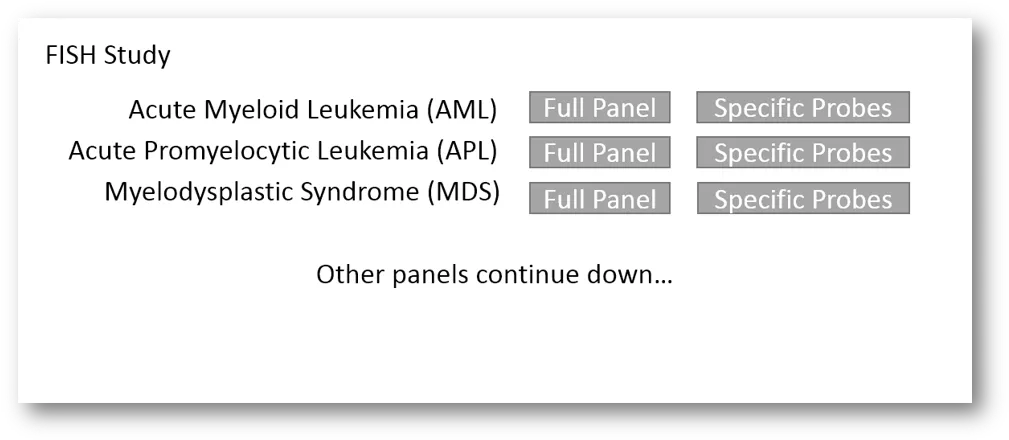The height and width of the screenshot is (440, 1009).
Task: Choose Specific Probes for Myelodysplastic Syndrome
Action: [x=803, y=198]
